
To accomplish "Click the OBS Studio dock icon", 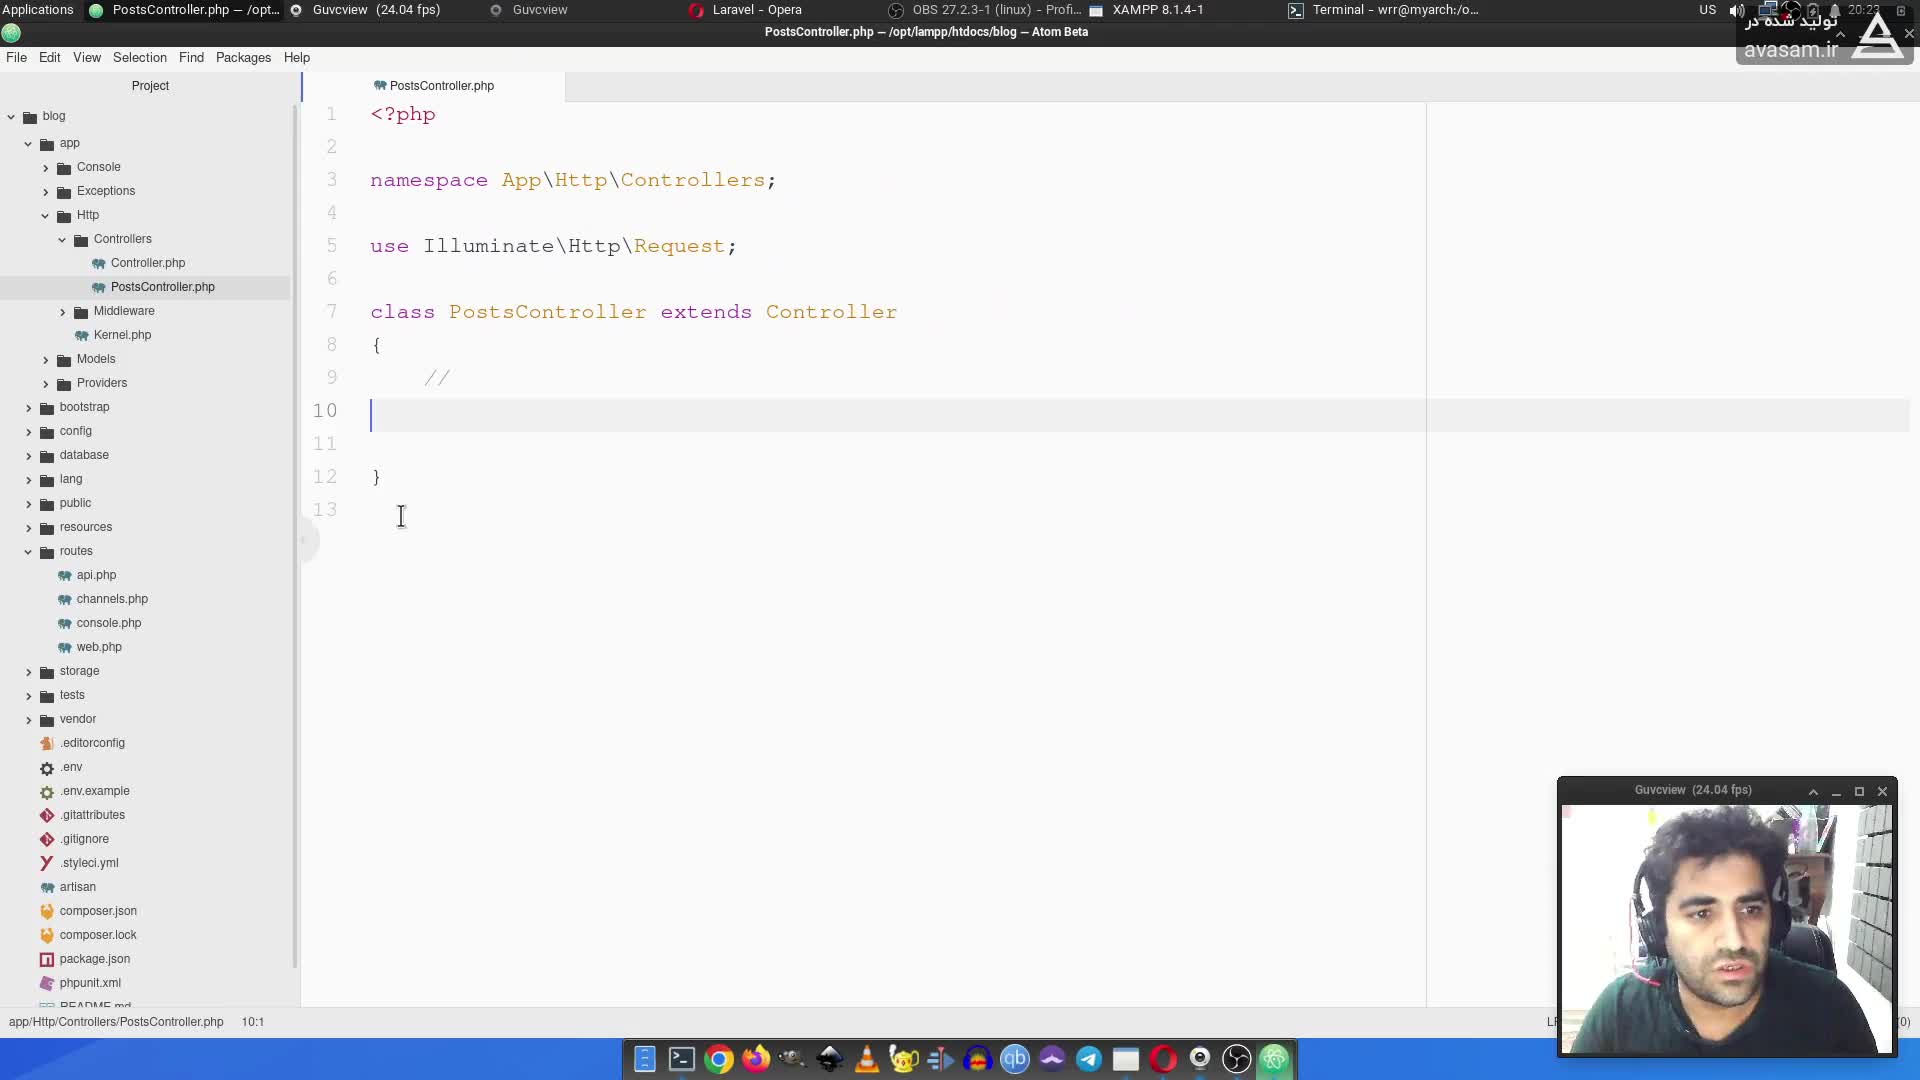I will pos(1237,1059).
